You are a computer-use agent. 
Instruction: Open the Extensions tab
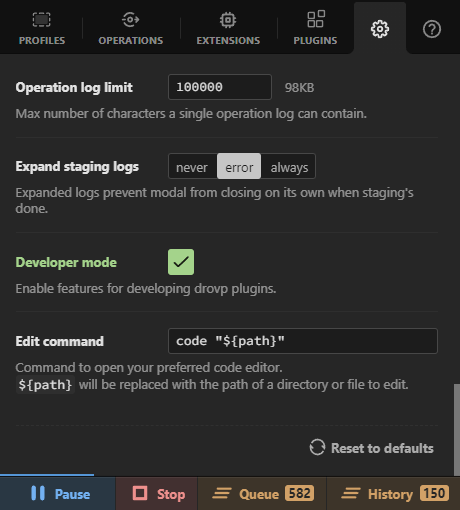click(x=228, y=28)
